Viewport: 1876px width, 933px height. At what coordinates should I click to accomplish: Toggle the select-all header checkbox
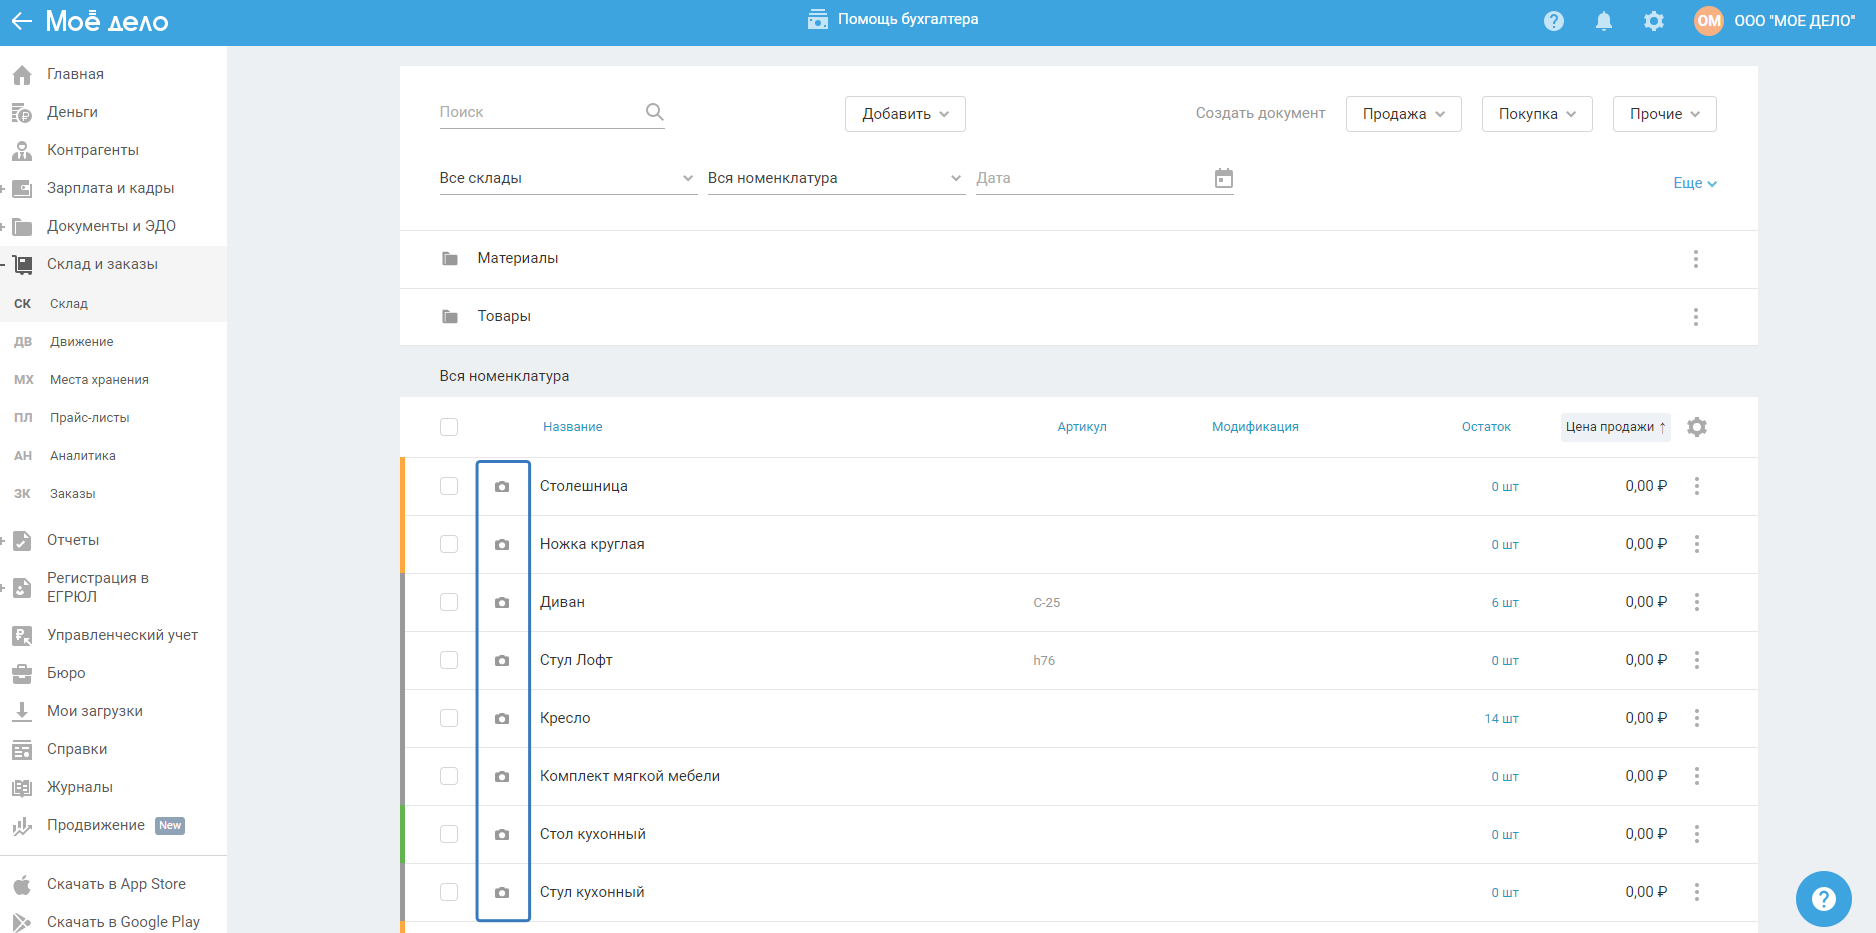449,427
